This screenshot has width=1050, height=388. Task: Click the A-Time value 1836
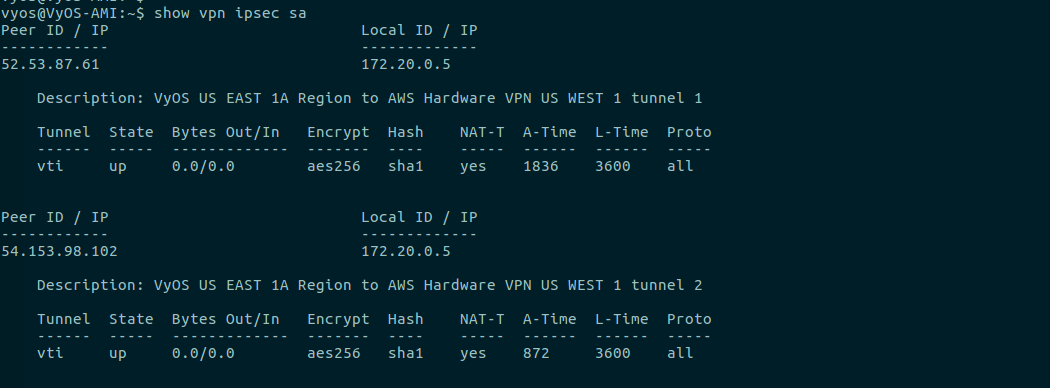[541, 166]
